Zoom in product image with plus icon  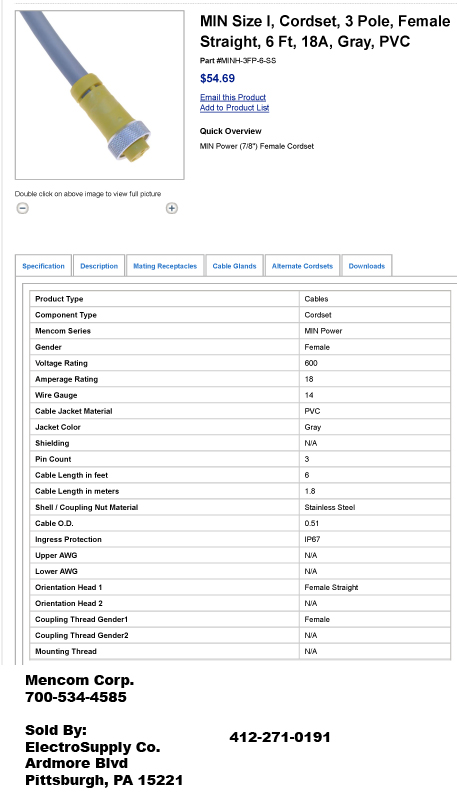coord(172,208)
